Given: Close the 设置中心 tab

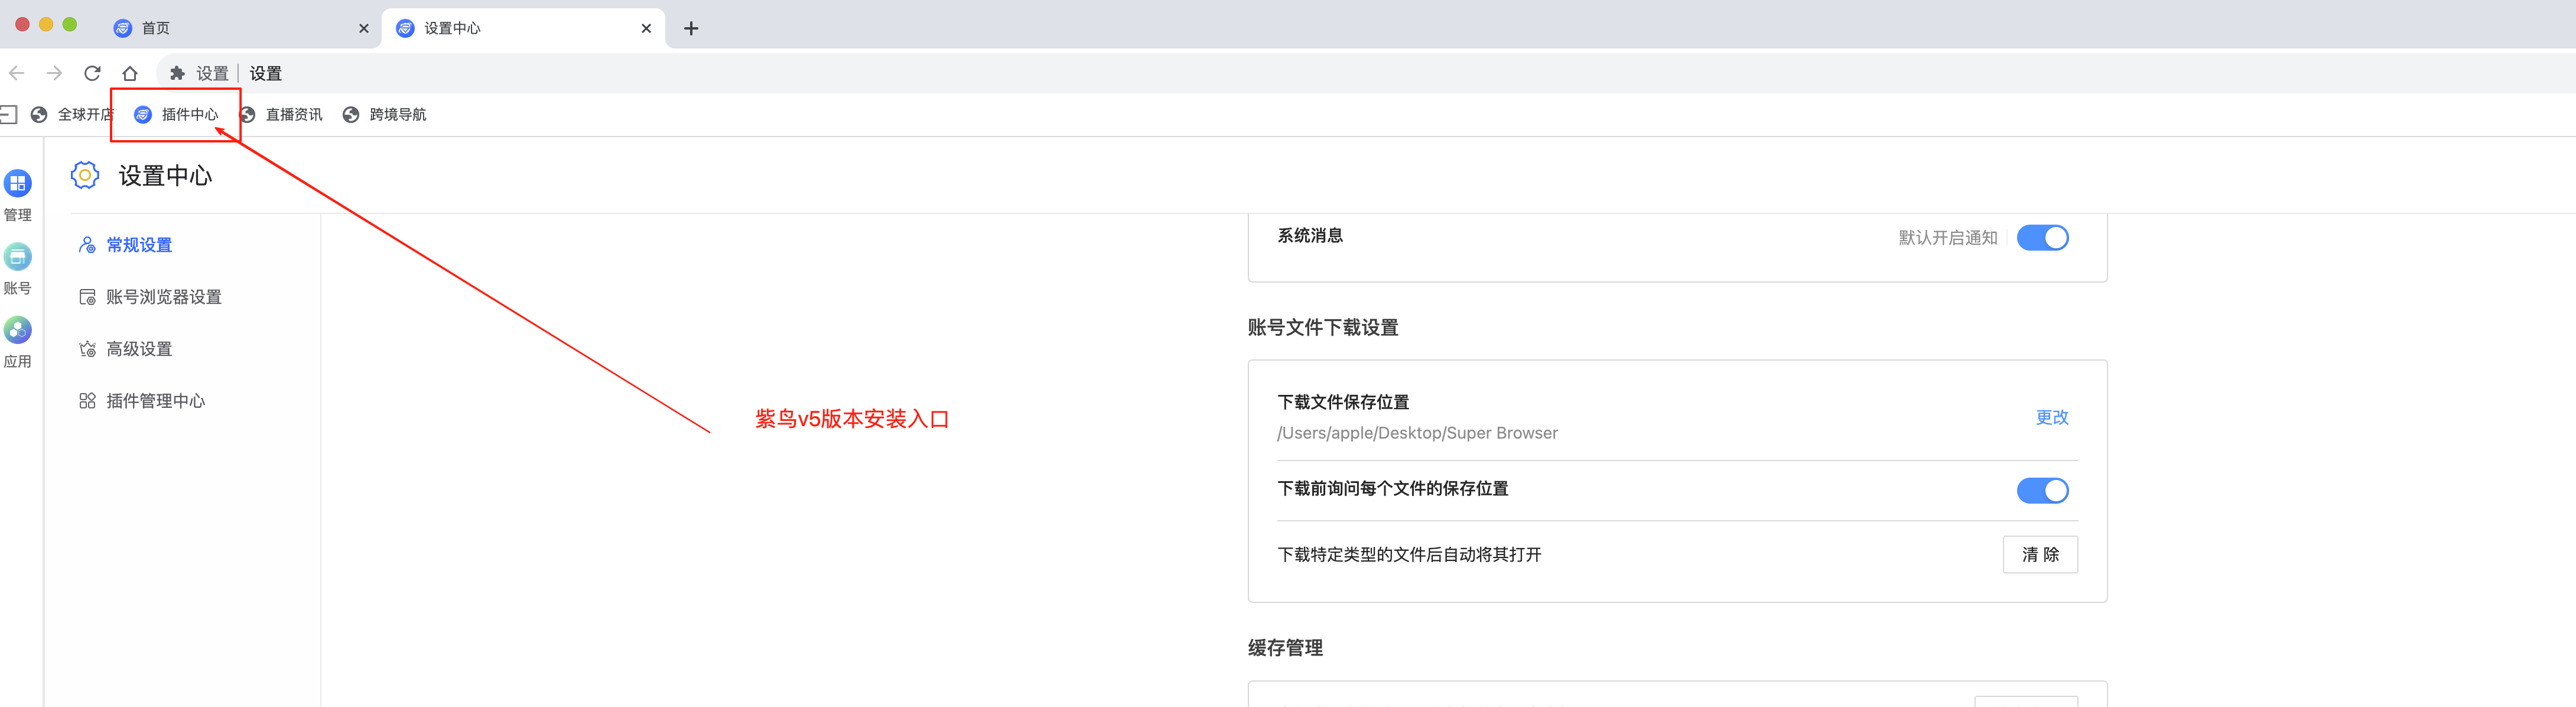Looking at the screenshot, I should click(x=646, y=28).
